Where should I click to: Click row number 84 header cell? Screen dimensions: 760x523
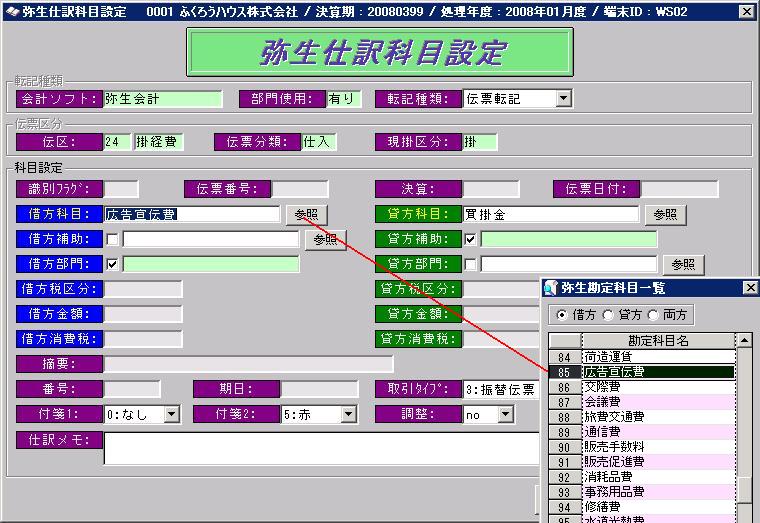pyautogui.click(x=565, y=357)
